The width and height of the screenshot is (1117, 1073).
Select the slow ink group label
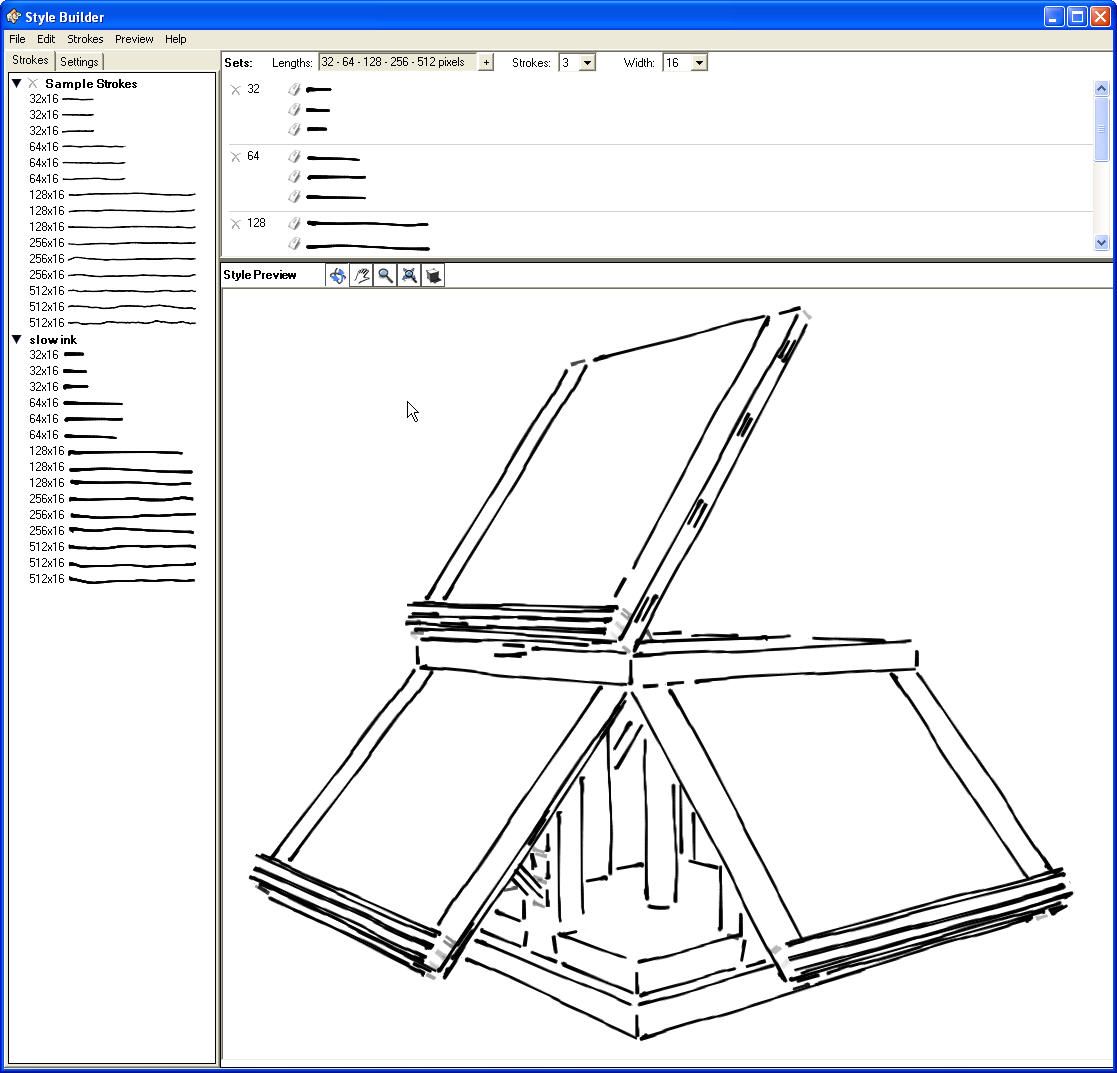click(53, 340)
